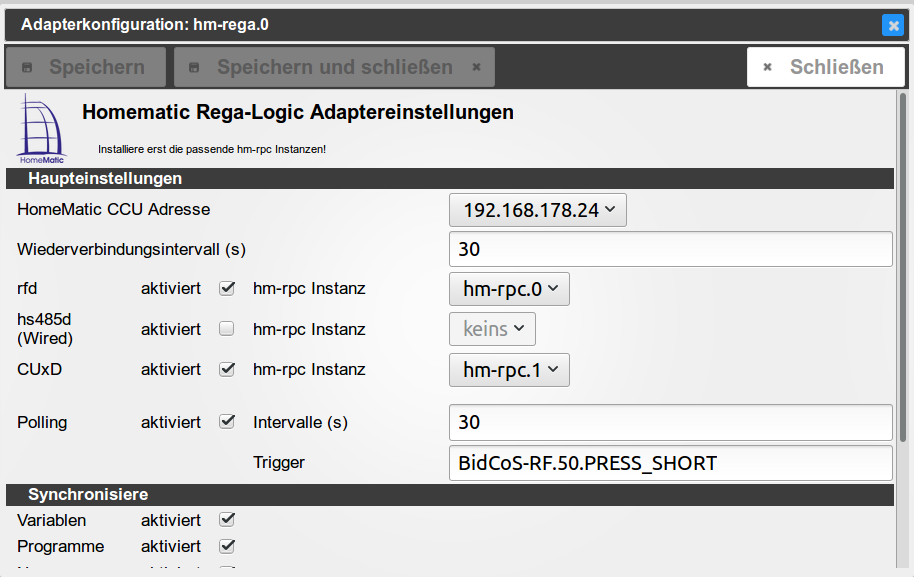Click the 'Trigger' label

[279, 463]
